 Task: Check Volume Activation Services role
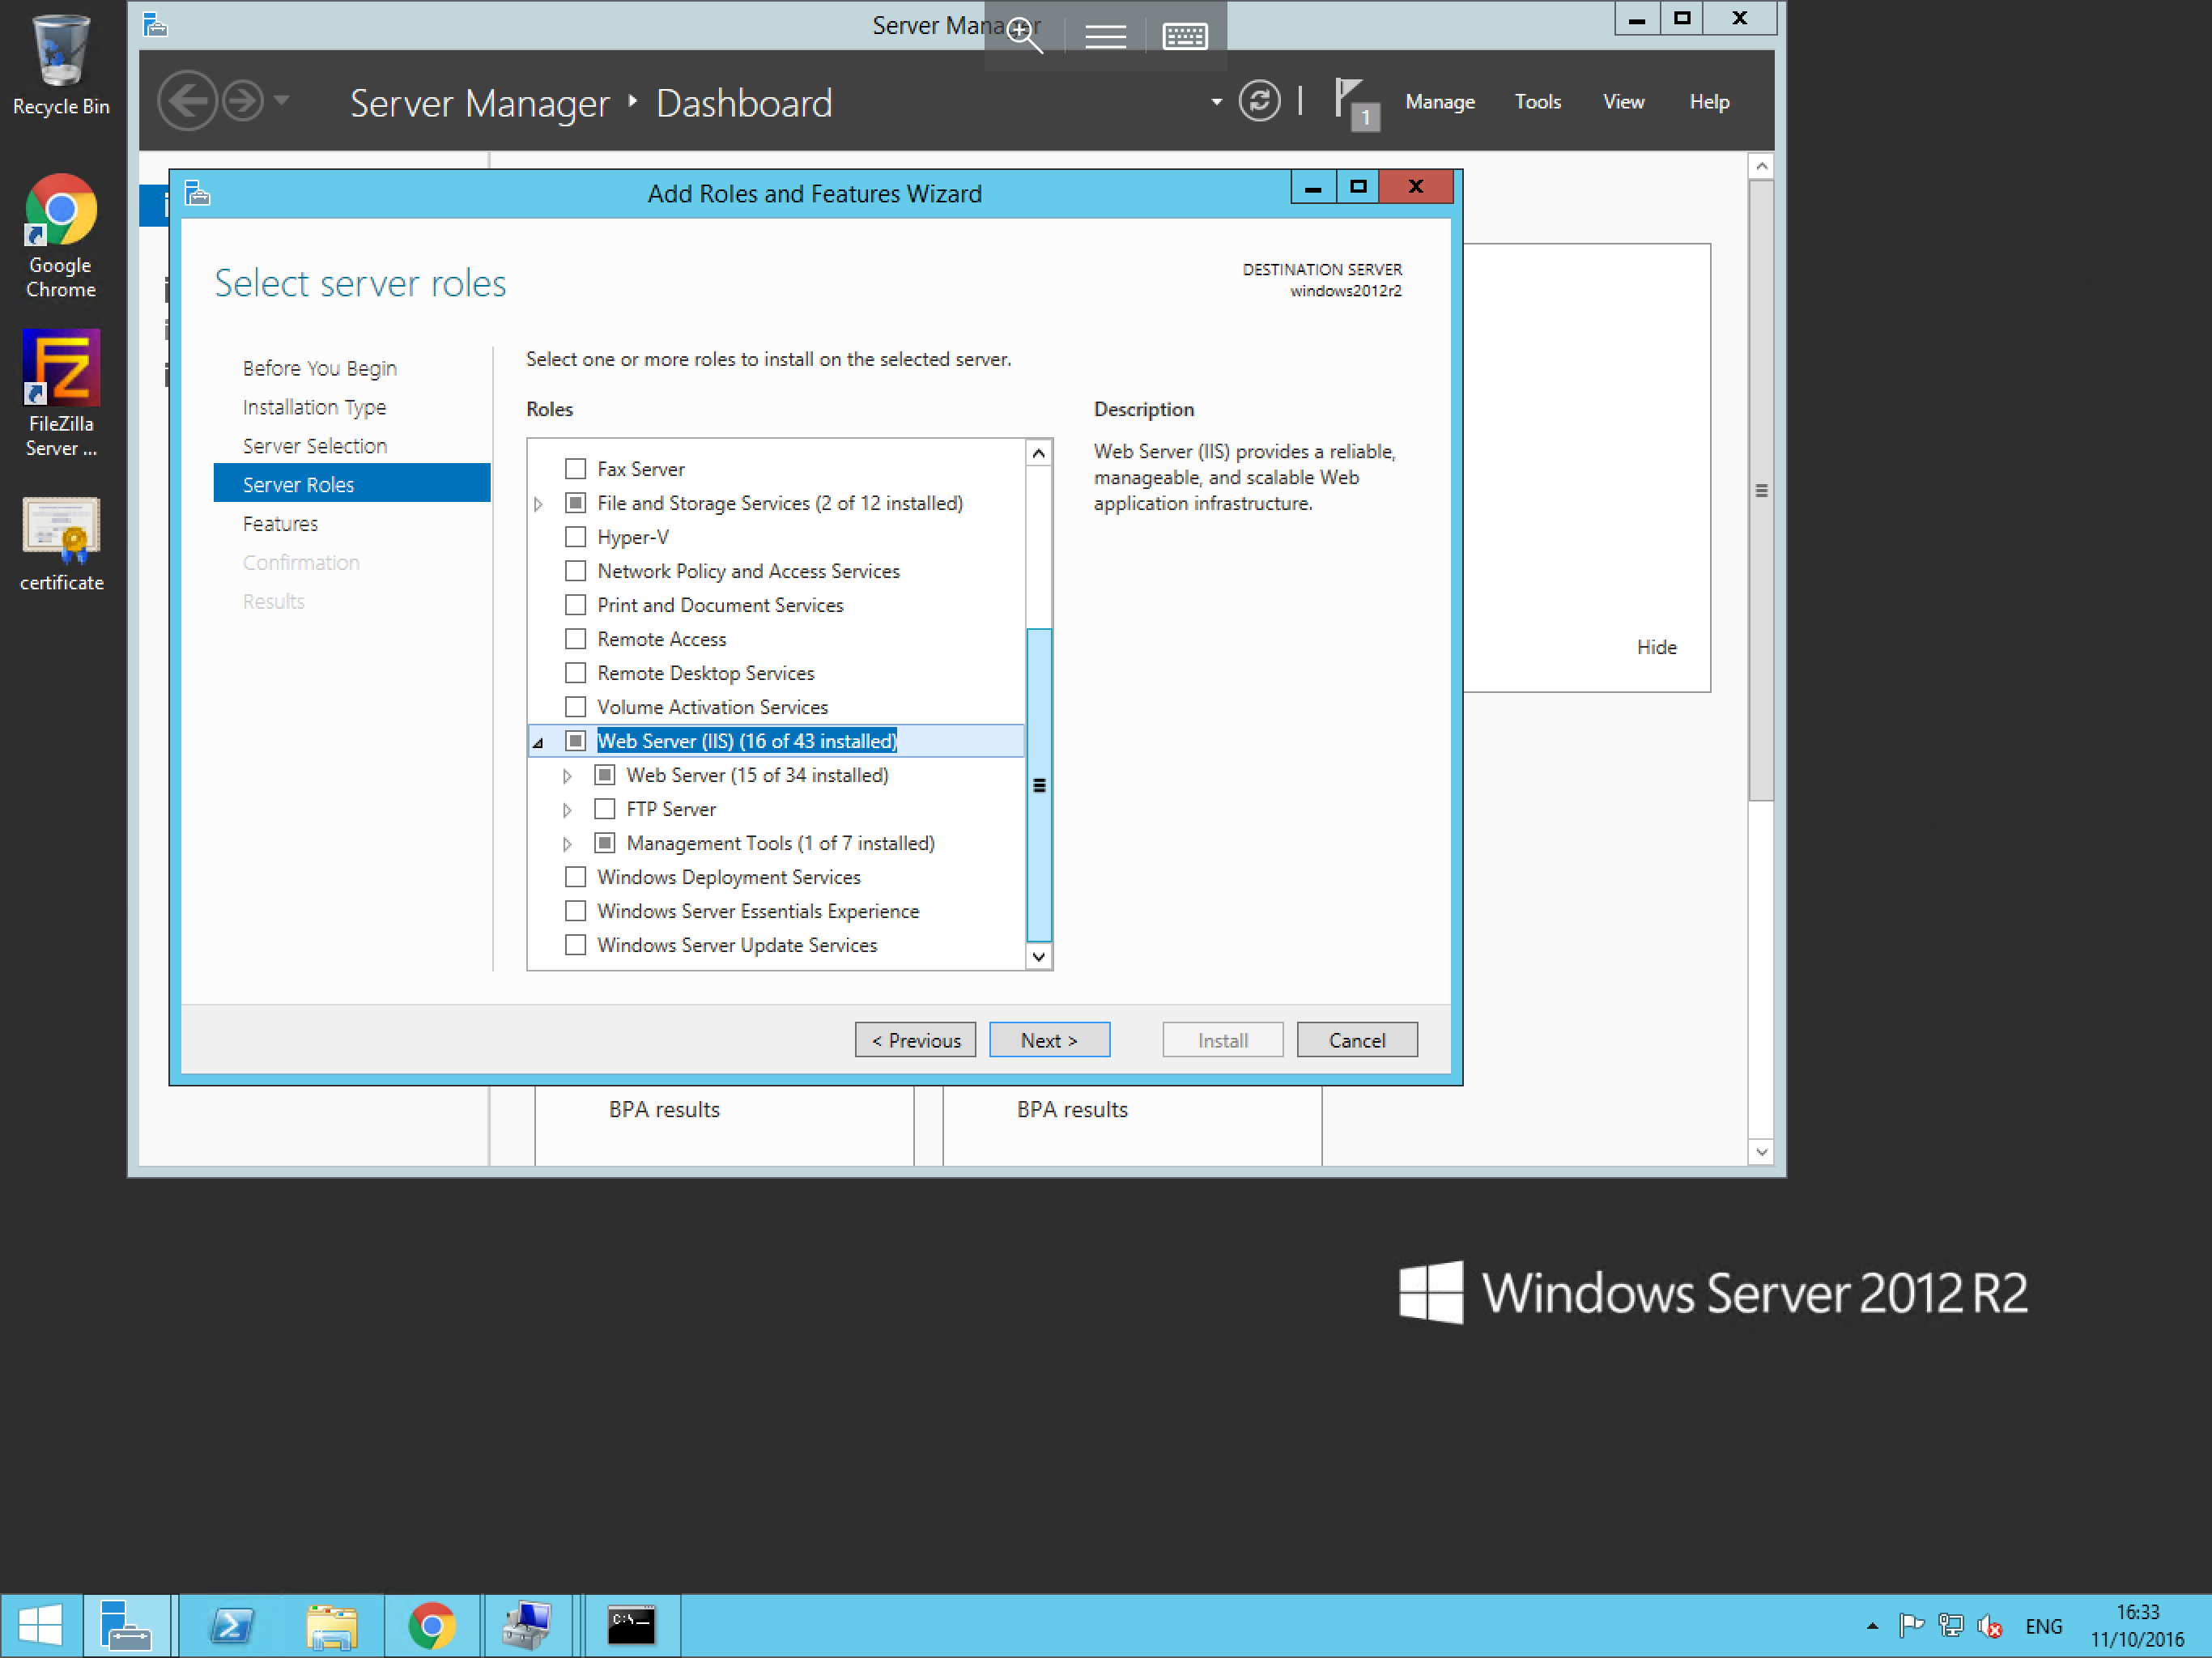(575, 706)
